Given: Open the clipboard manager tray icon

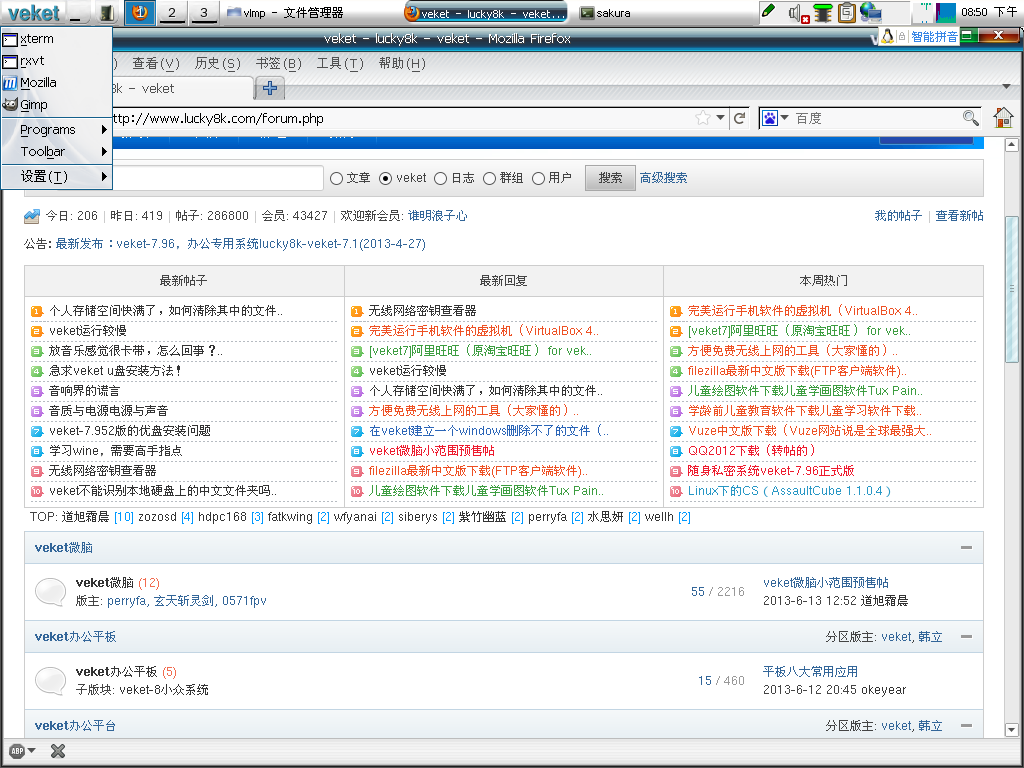Looking at the screenshot, I should 846,12.
